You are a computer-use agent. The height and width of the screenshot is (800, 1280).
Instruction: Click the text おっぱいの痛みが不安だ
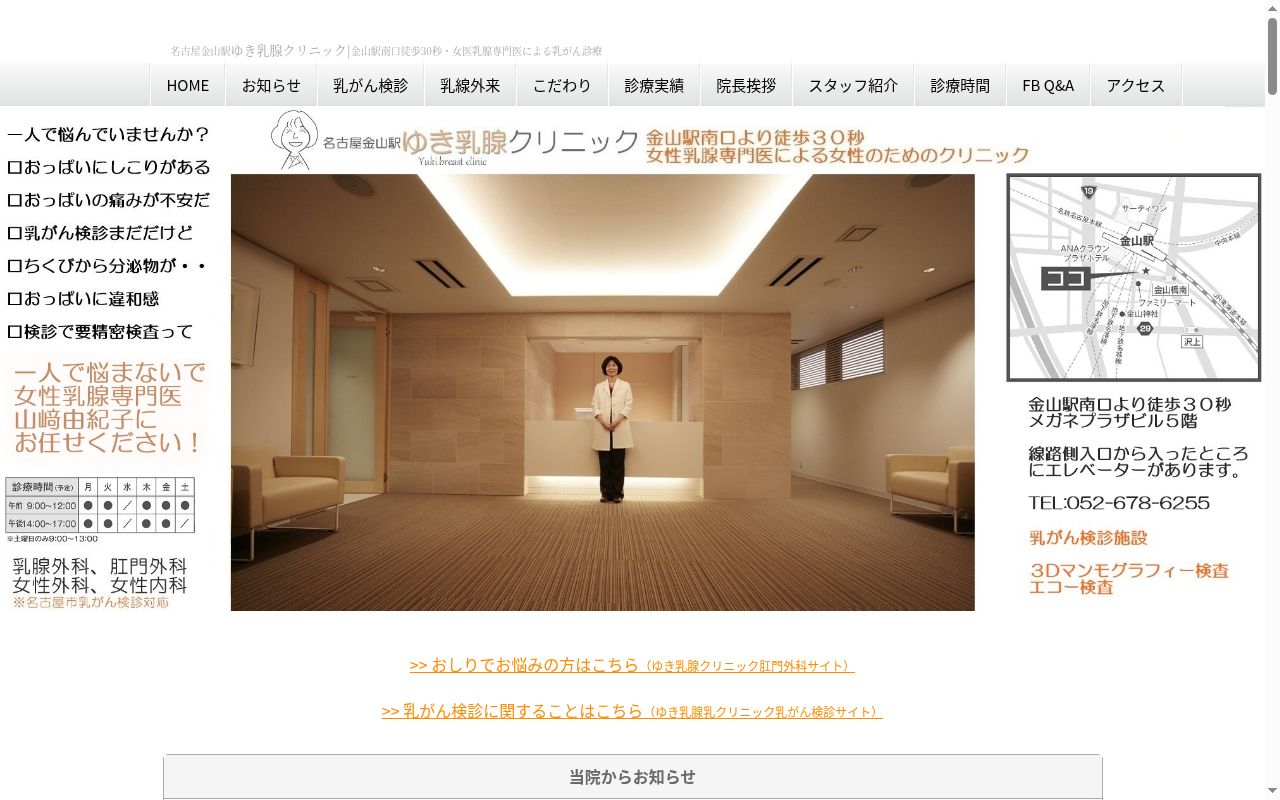pos(117,200)
